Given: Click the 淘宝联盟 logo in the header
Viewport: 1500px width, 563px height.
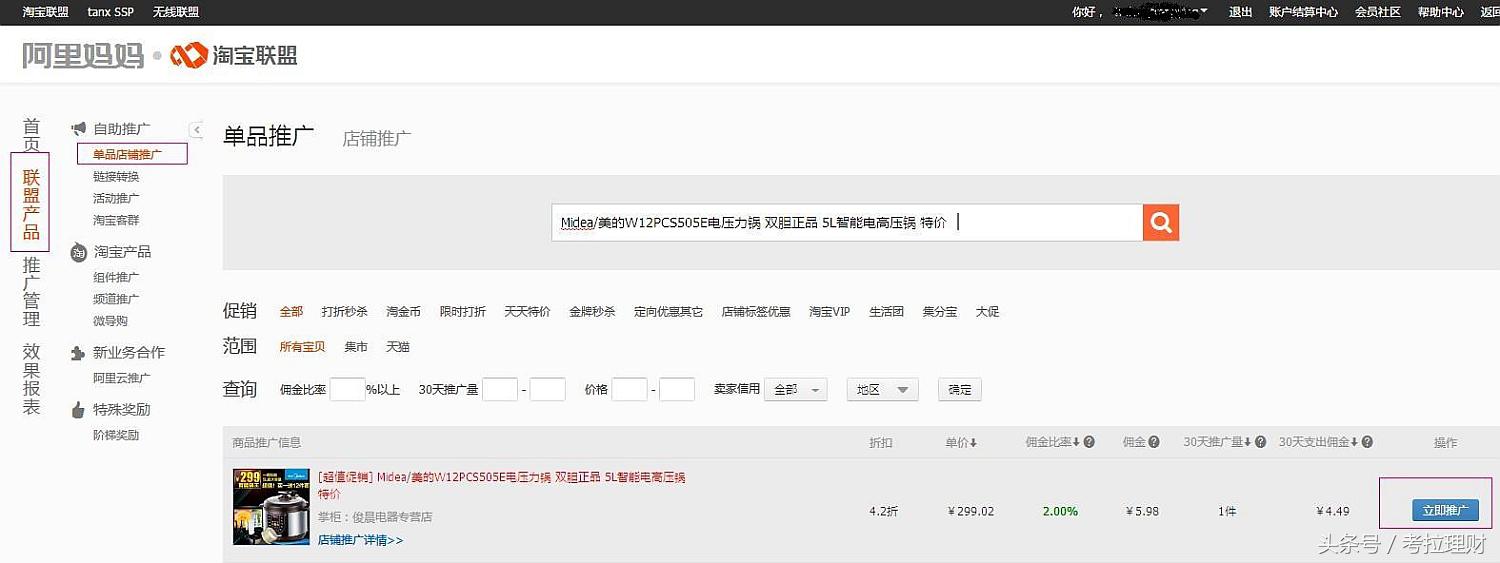Looking at the screenshot, I should tap(234, 55).
